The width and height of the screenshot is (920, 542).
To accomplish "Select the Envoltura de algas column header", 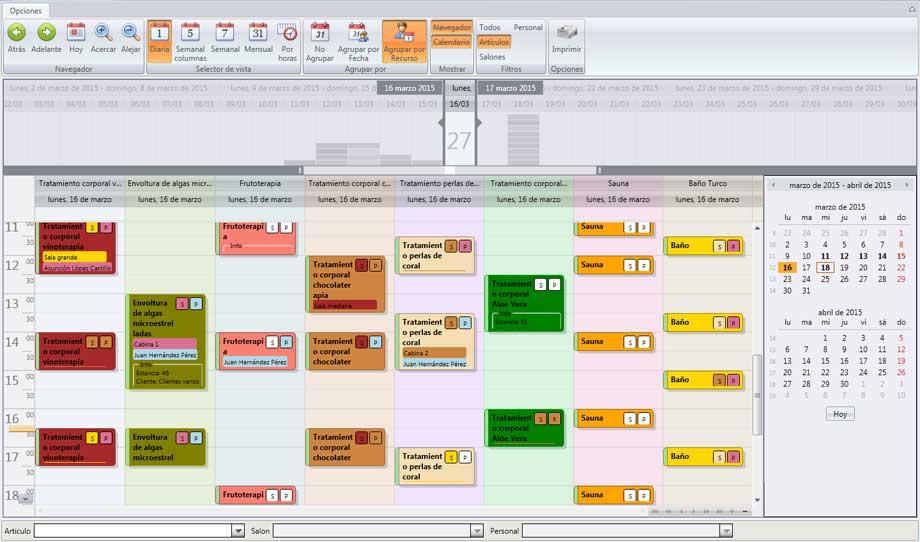I will coord(170,184).
